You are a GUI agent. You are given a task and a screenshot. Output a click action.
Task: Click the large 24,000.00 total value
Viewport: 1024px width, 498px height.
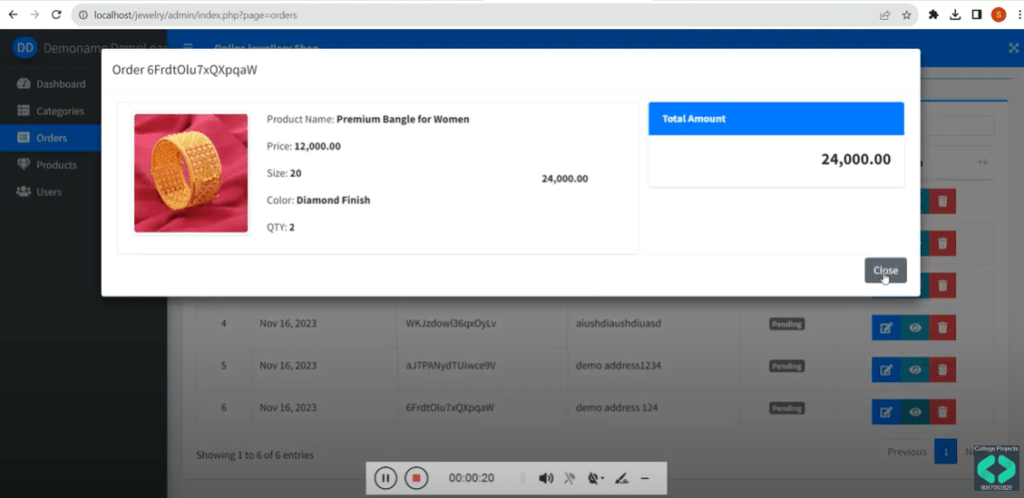pyautogui.click(x=856, y=159)
